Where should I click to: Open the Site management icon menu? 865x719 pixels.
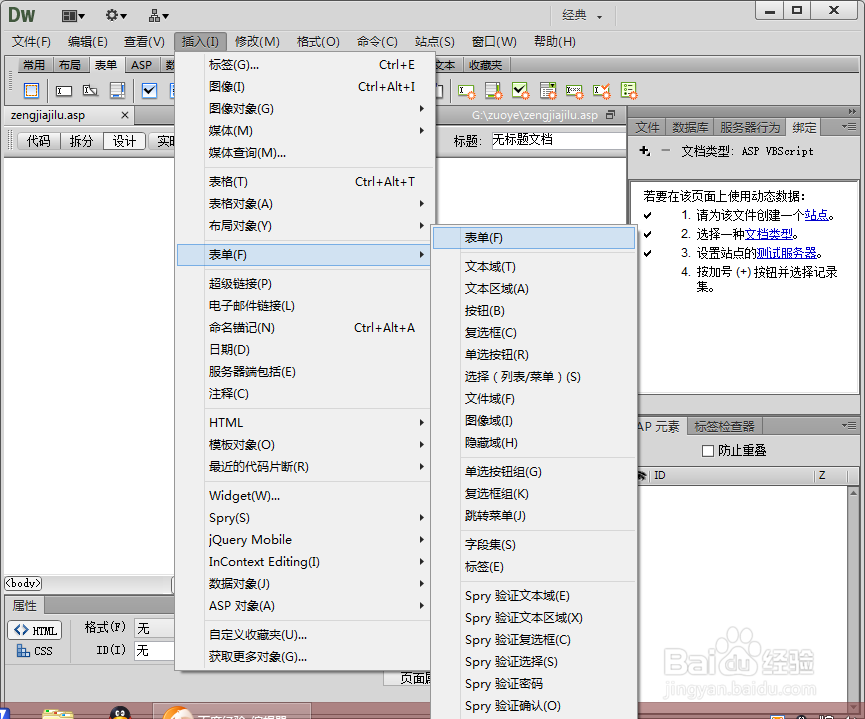pyautogui.click(x=158, y=16)
